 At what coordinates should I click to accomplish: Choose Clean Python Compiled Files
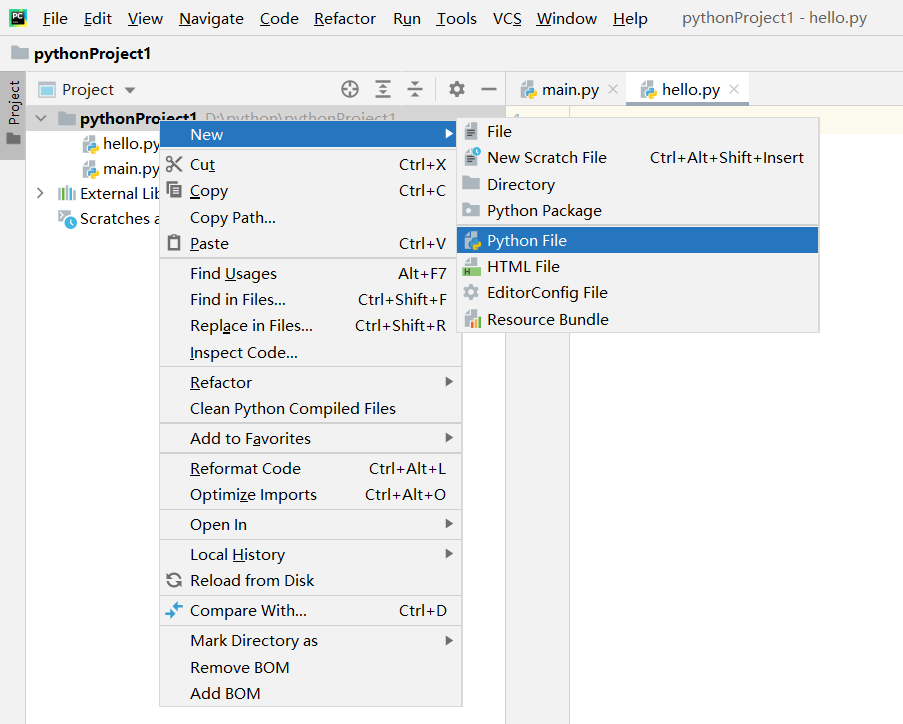[x=310, y=408]
